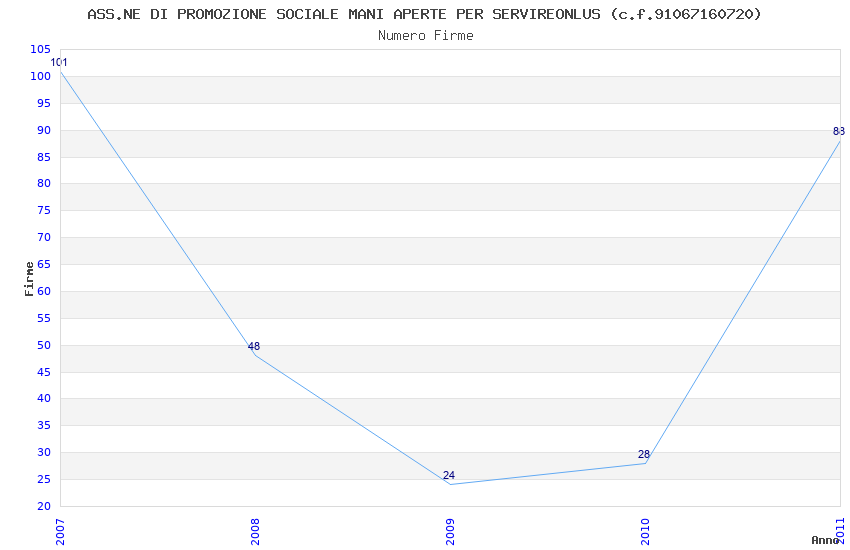Image resolution: width=850 pixels, height=550 pixels.
Task: Select x-axis year label 2009
Action: (x=450, y=532)
